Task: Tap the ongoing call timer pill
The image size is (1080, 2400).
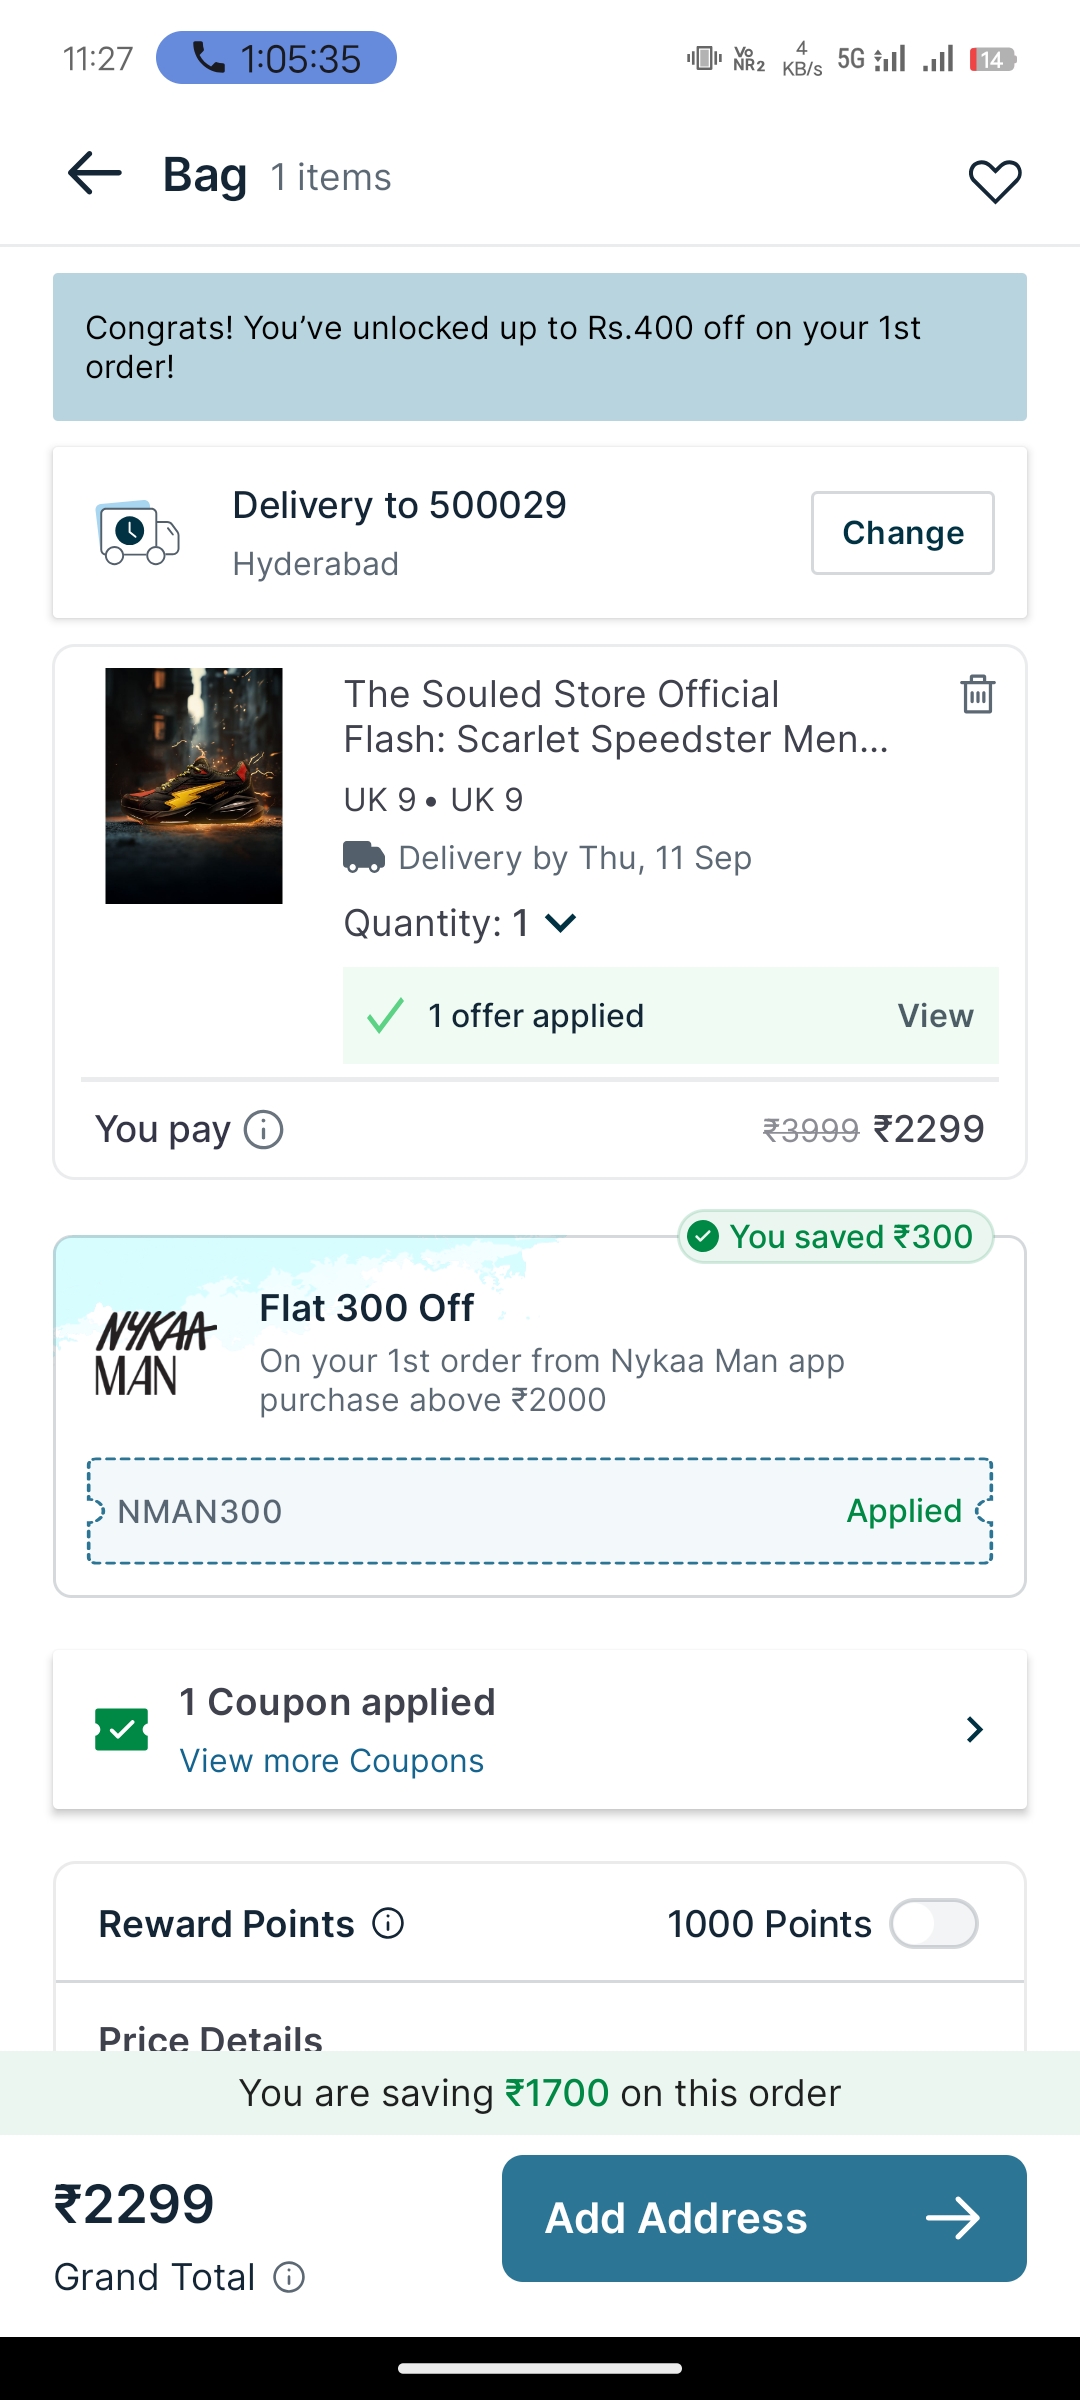Action: (276, 58)
